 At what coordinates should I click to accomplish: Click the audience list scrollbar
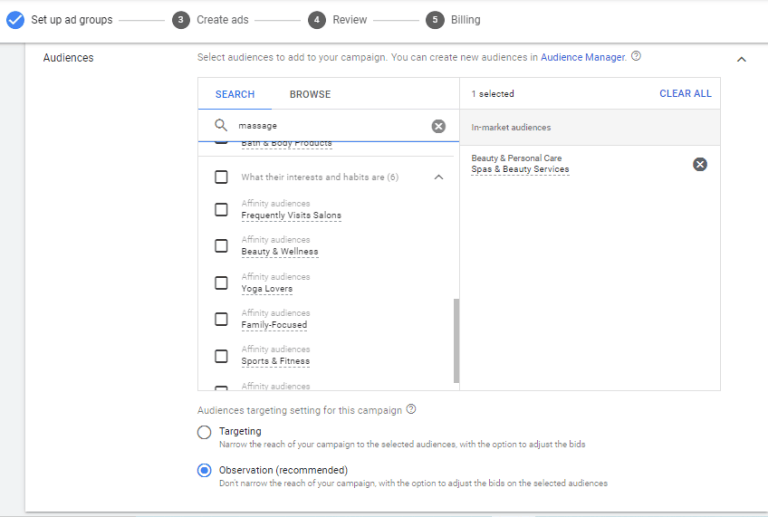click(x=456, y=341)
